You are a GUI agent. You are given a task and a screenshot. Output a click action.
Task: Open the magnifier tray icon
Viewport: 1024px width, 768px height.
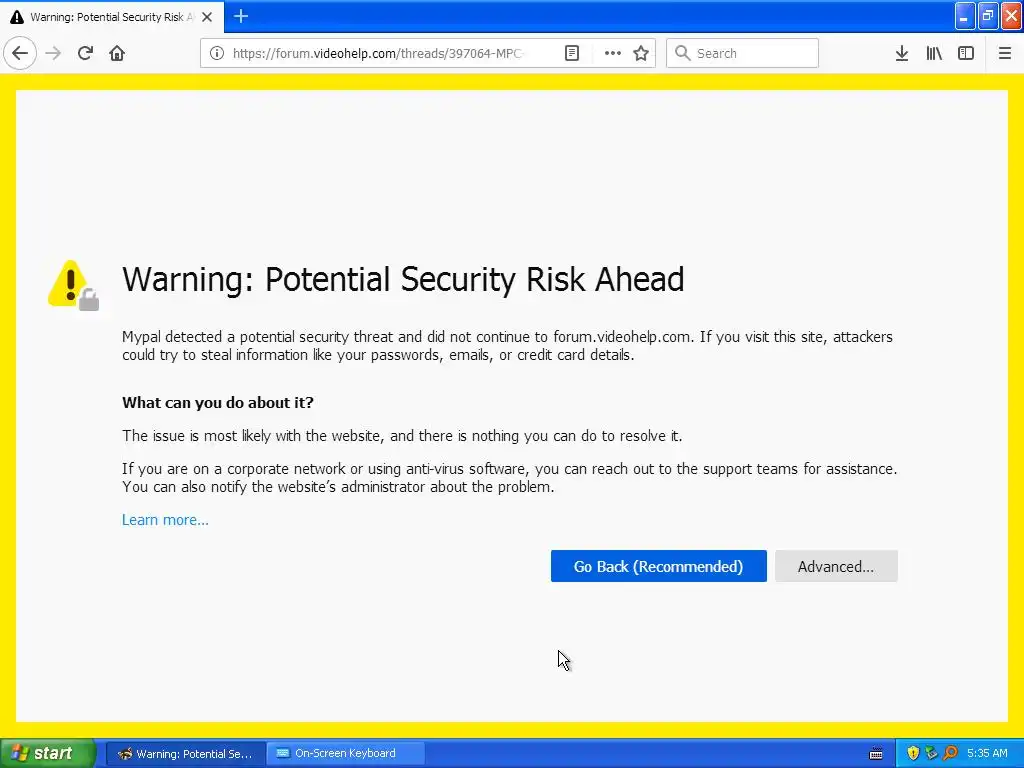tap(950, 754)
